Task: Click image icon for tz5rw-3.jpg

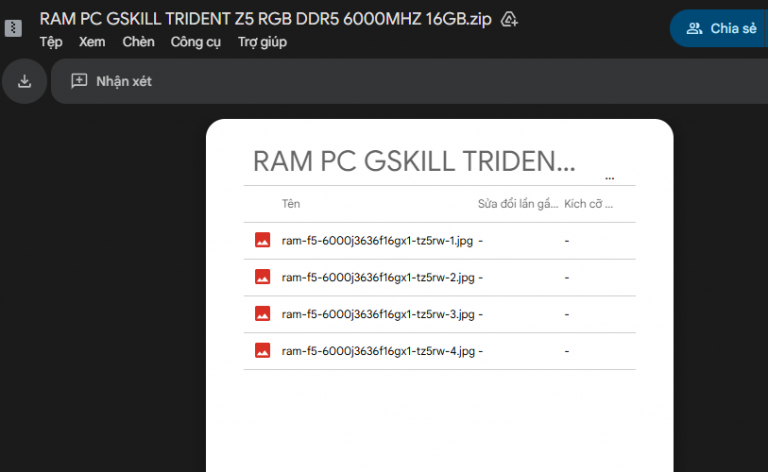Action: 263,313
